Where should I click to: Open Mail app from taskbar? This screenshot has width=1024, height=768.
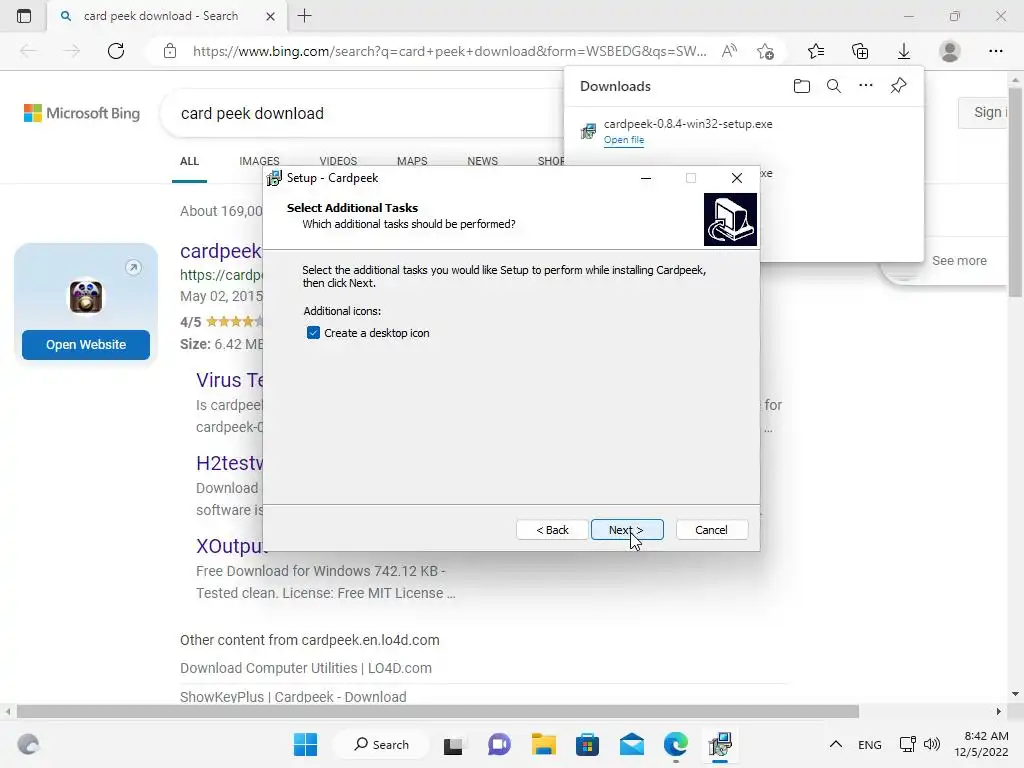[632, 744]
